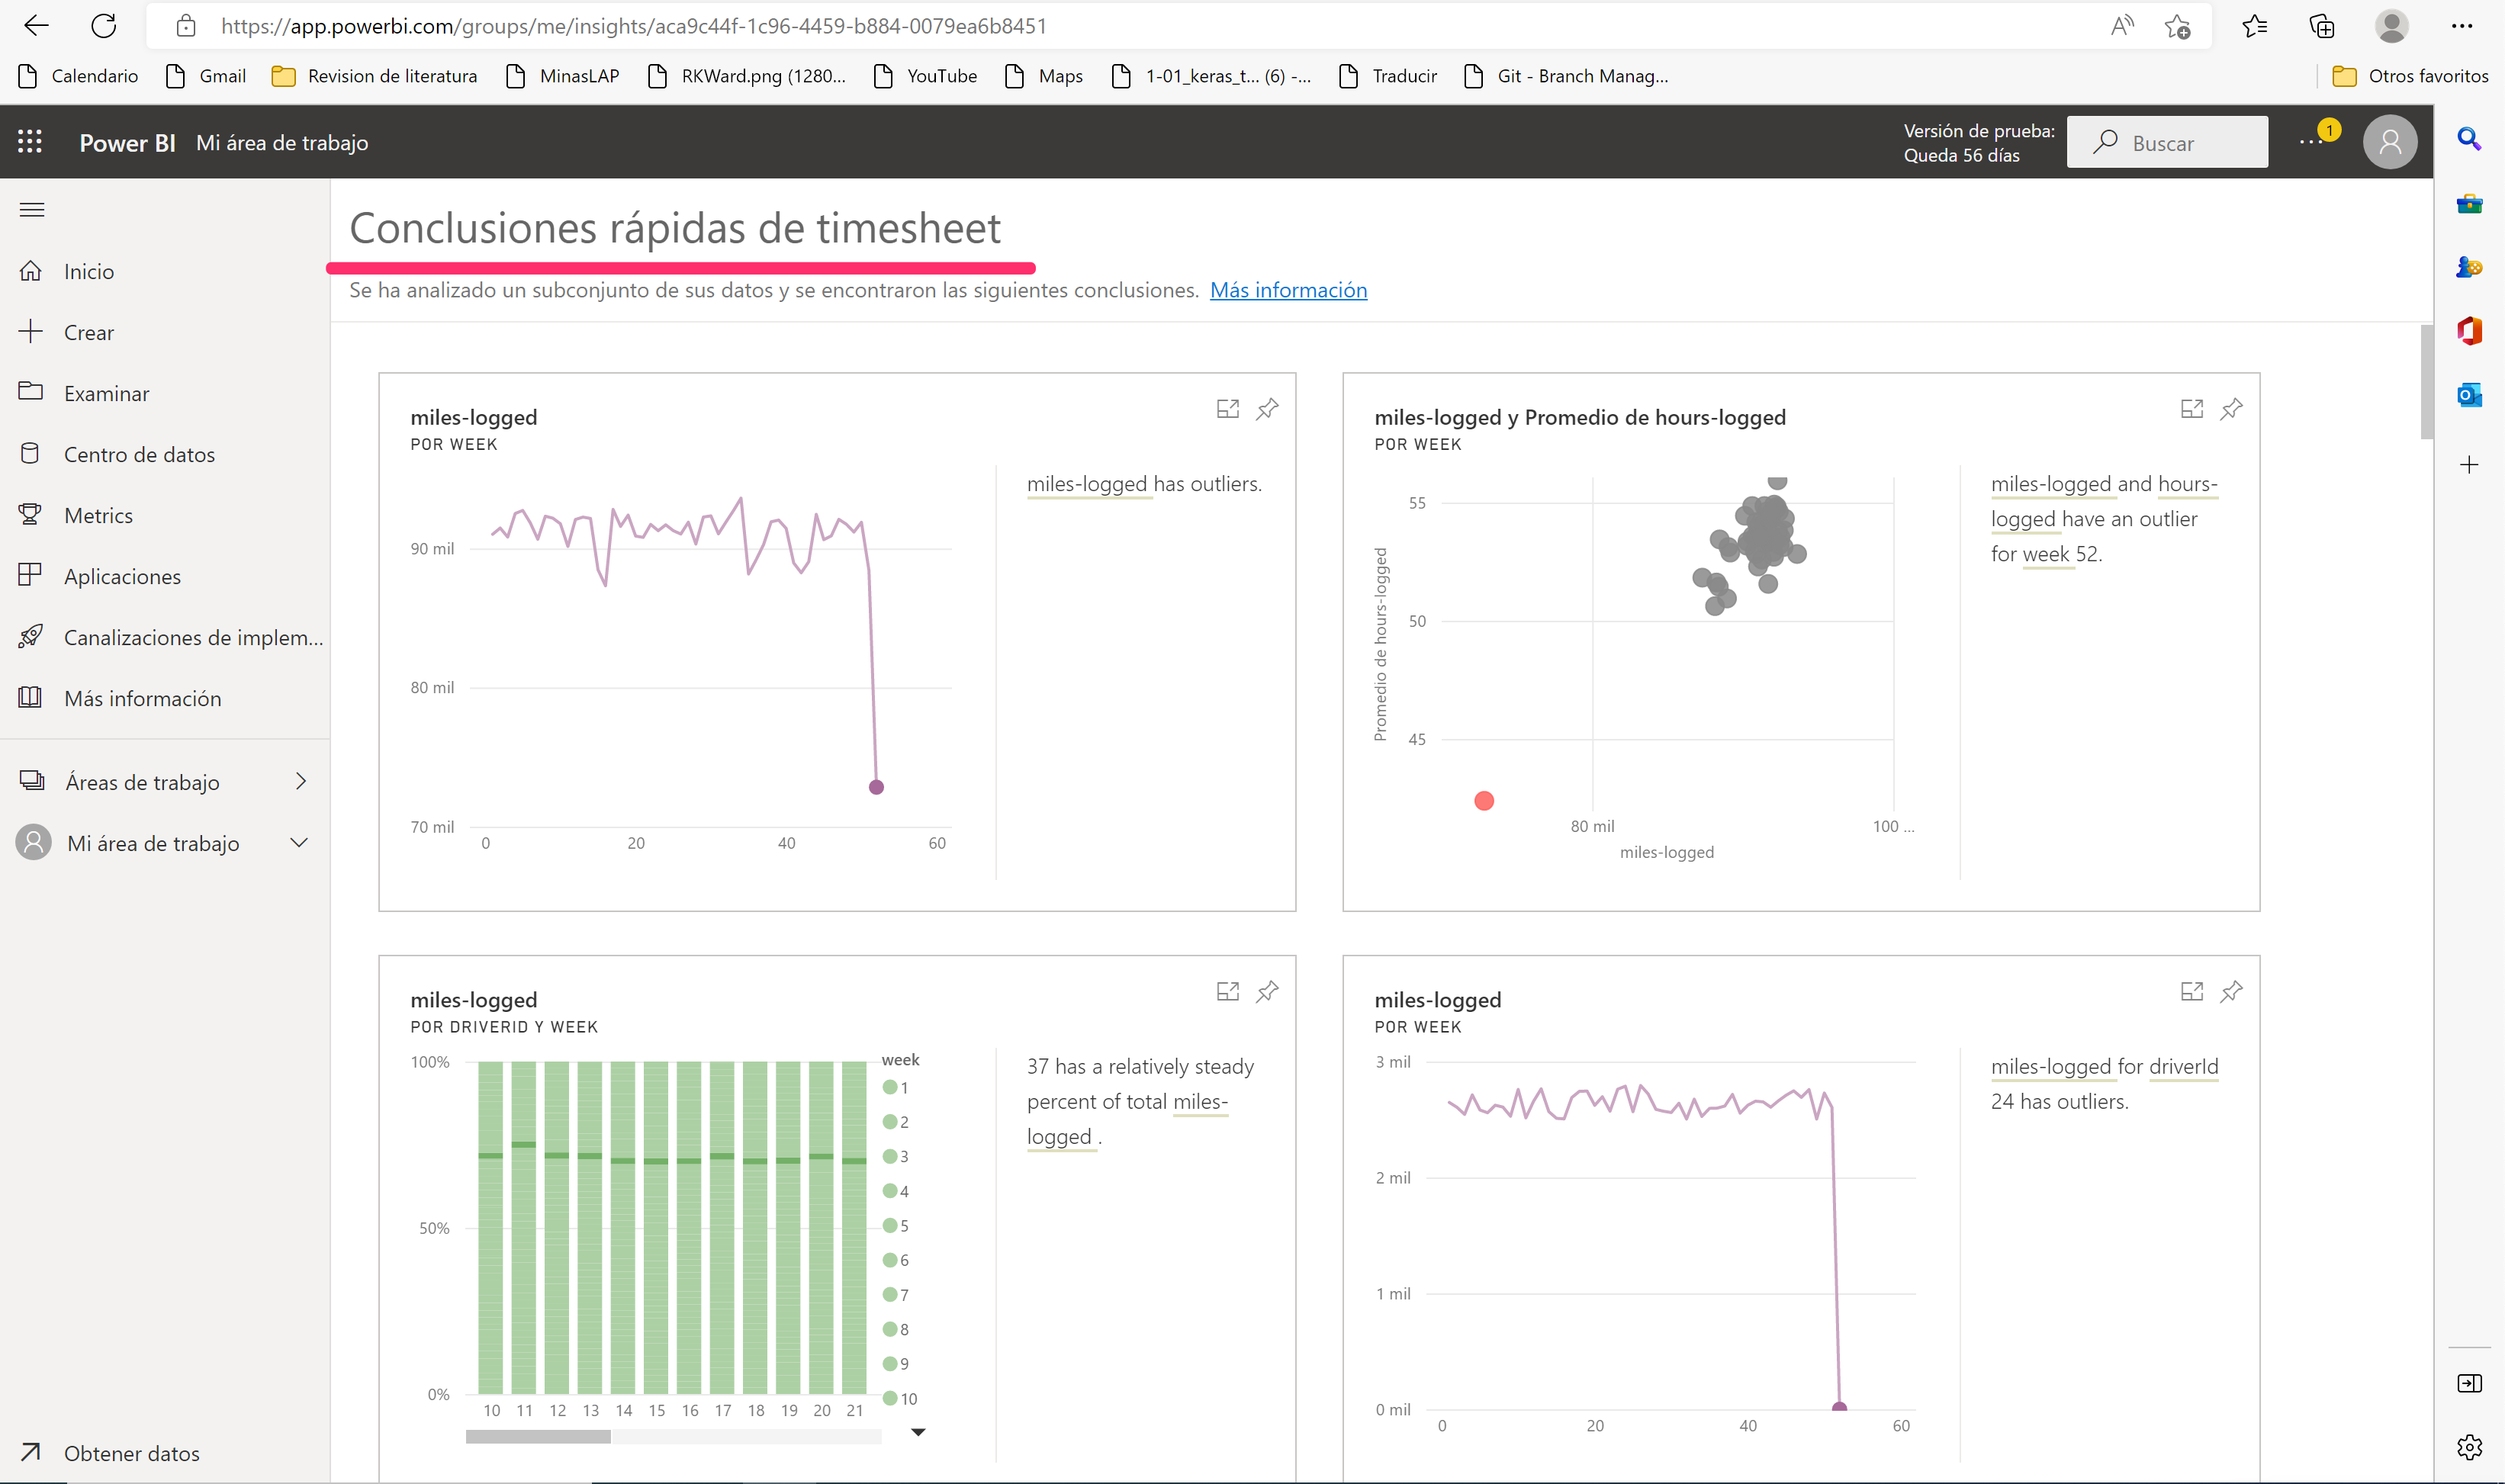Open browser collections icon
Screen dimensions: 2505x1484
pos(2322,26)
